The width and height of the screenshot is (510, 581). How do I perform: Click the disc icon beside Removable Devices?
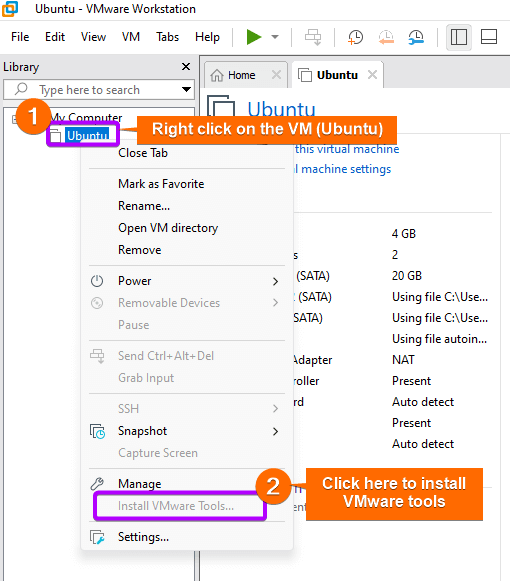click(x=97, y=303)
